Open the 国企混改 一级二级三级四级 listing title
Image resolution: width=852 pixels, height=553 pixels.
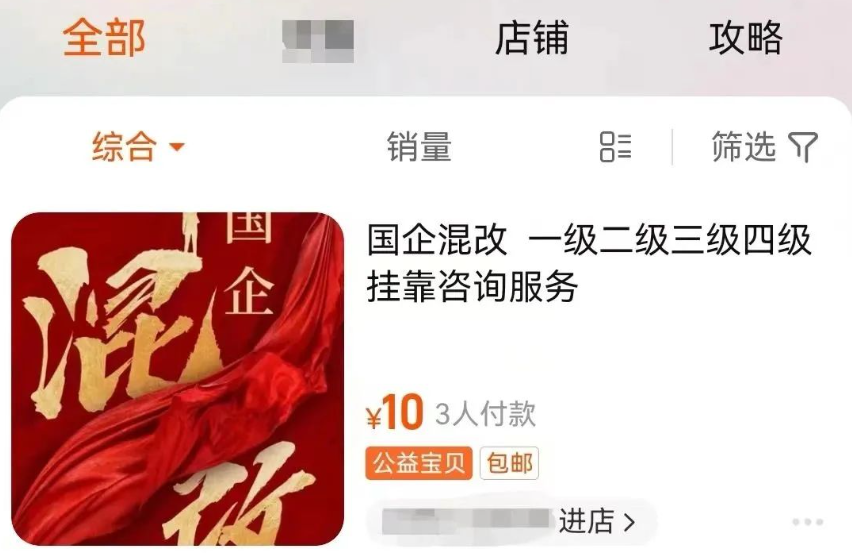click(x=589, y=262)
